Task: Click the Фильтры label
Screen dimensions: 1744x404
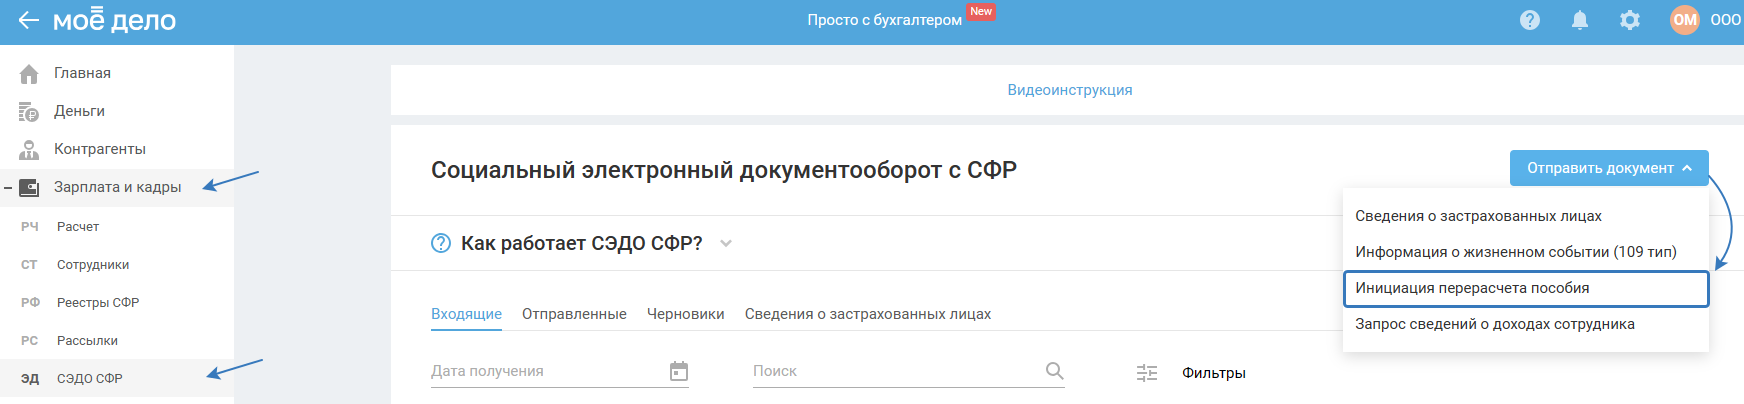Action: pyautogui.click(x=1214, y=373)
